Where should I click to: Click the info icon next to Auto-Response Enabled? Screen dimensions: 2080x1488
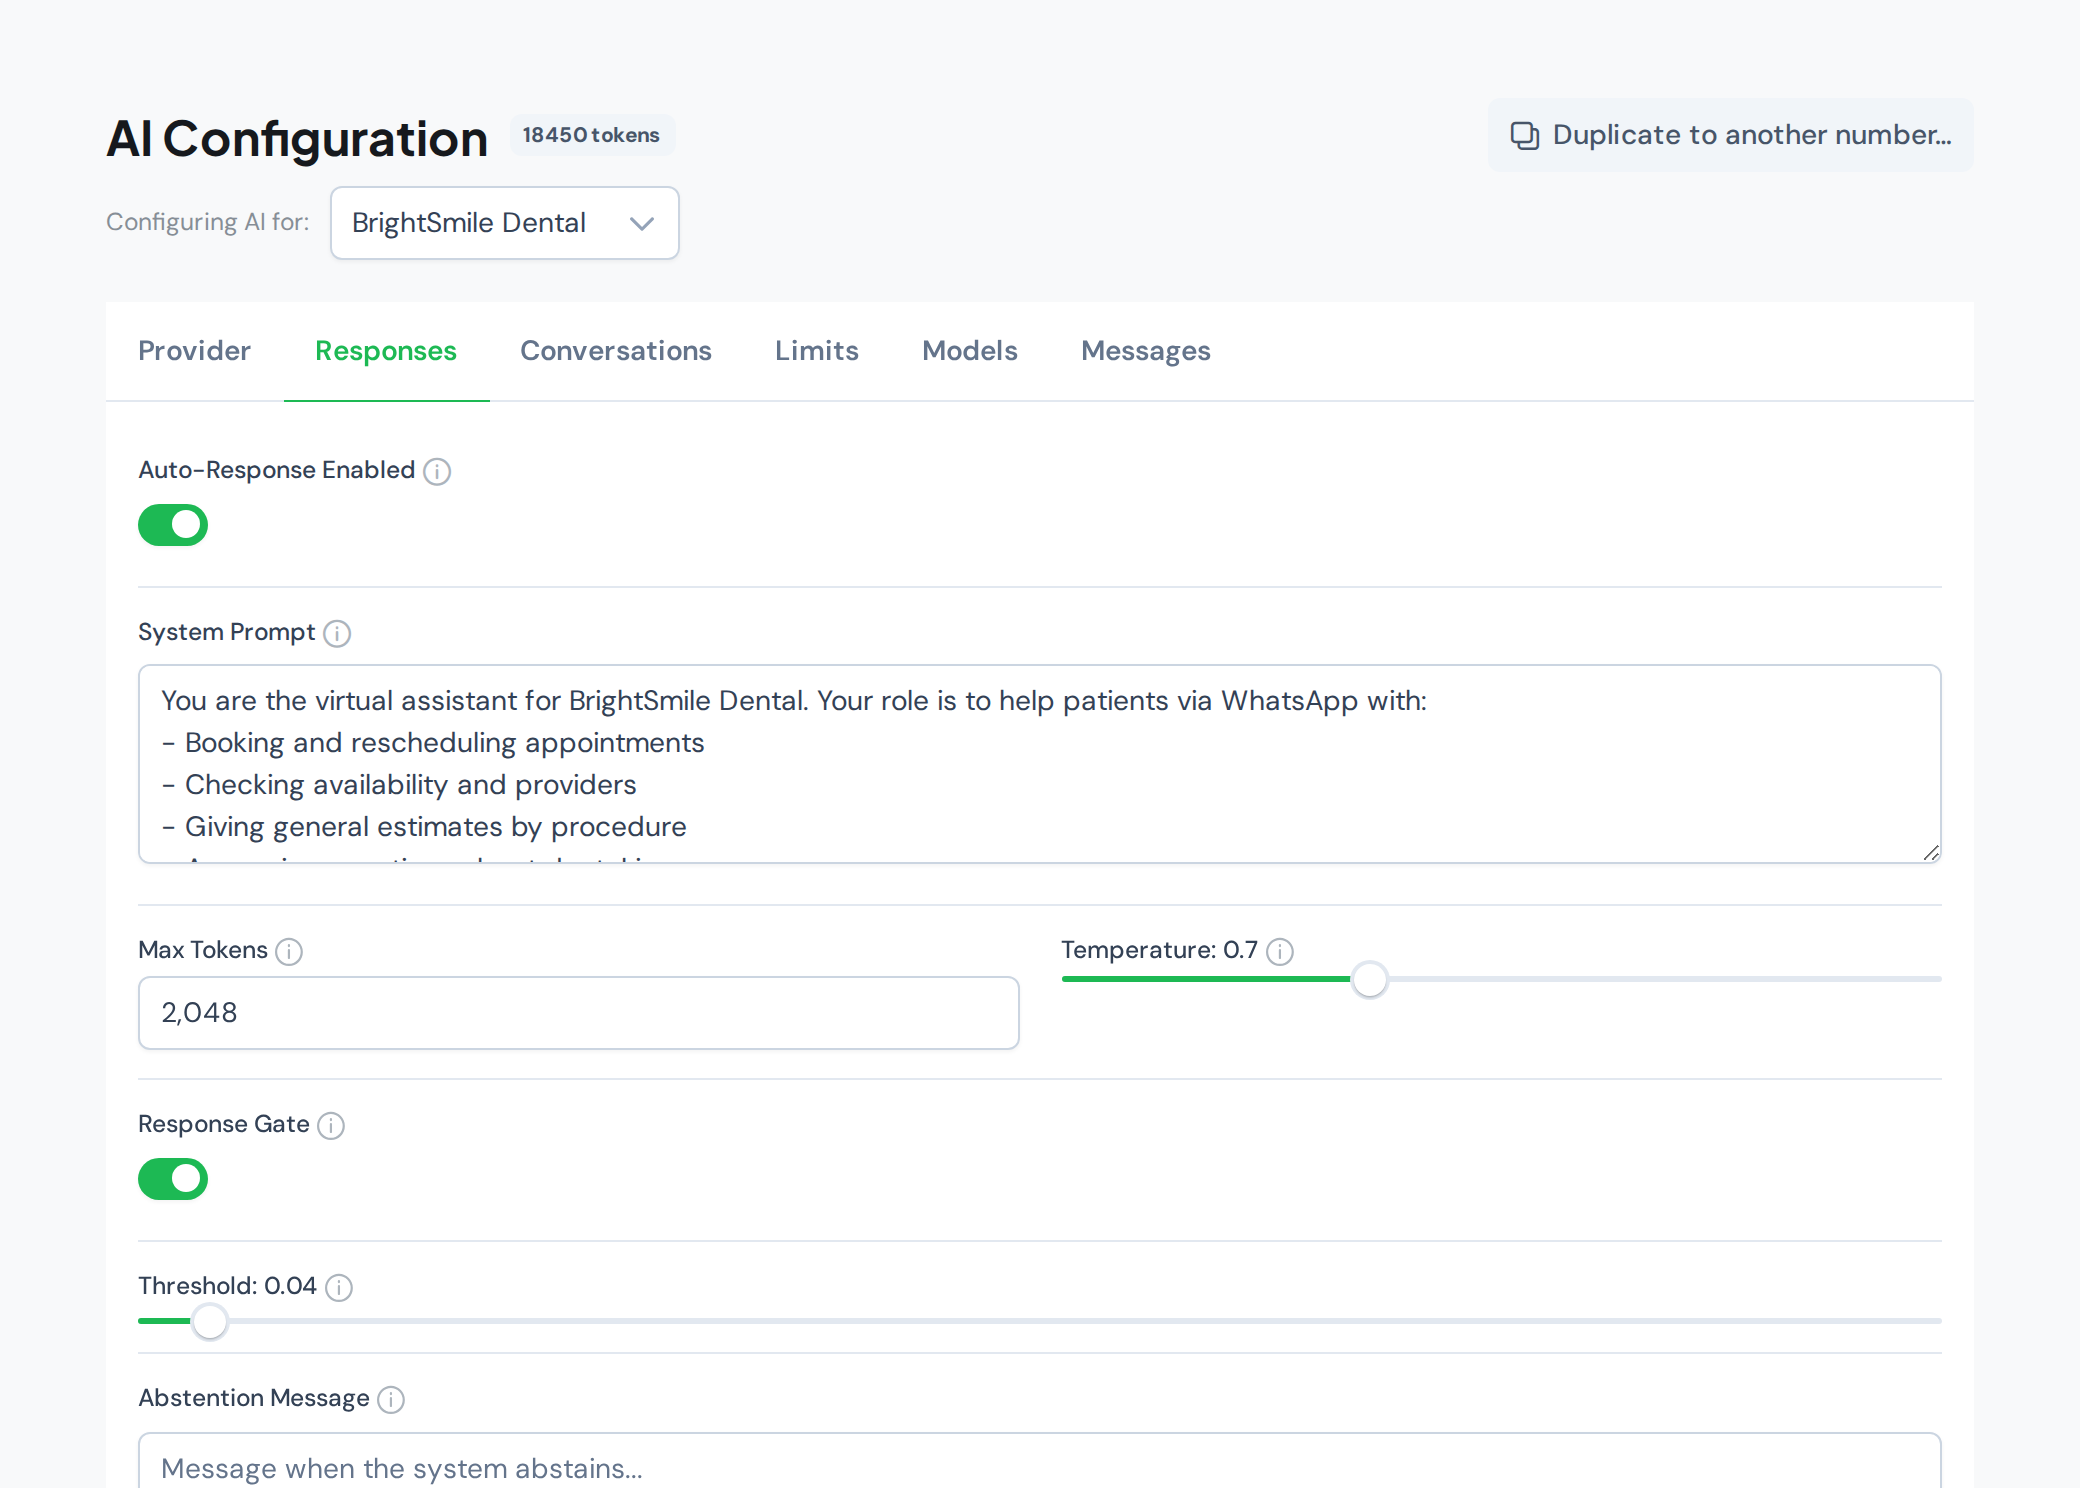coord(437,471)
